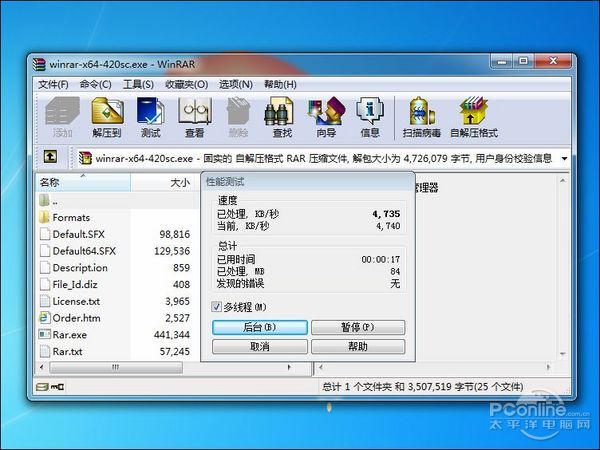Click the 取消 button in the dialog

pyautogui.click(x=260, y=347)
